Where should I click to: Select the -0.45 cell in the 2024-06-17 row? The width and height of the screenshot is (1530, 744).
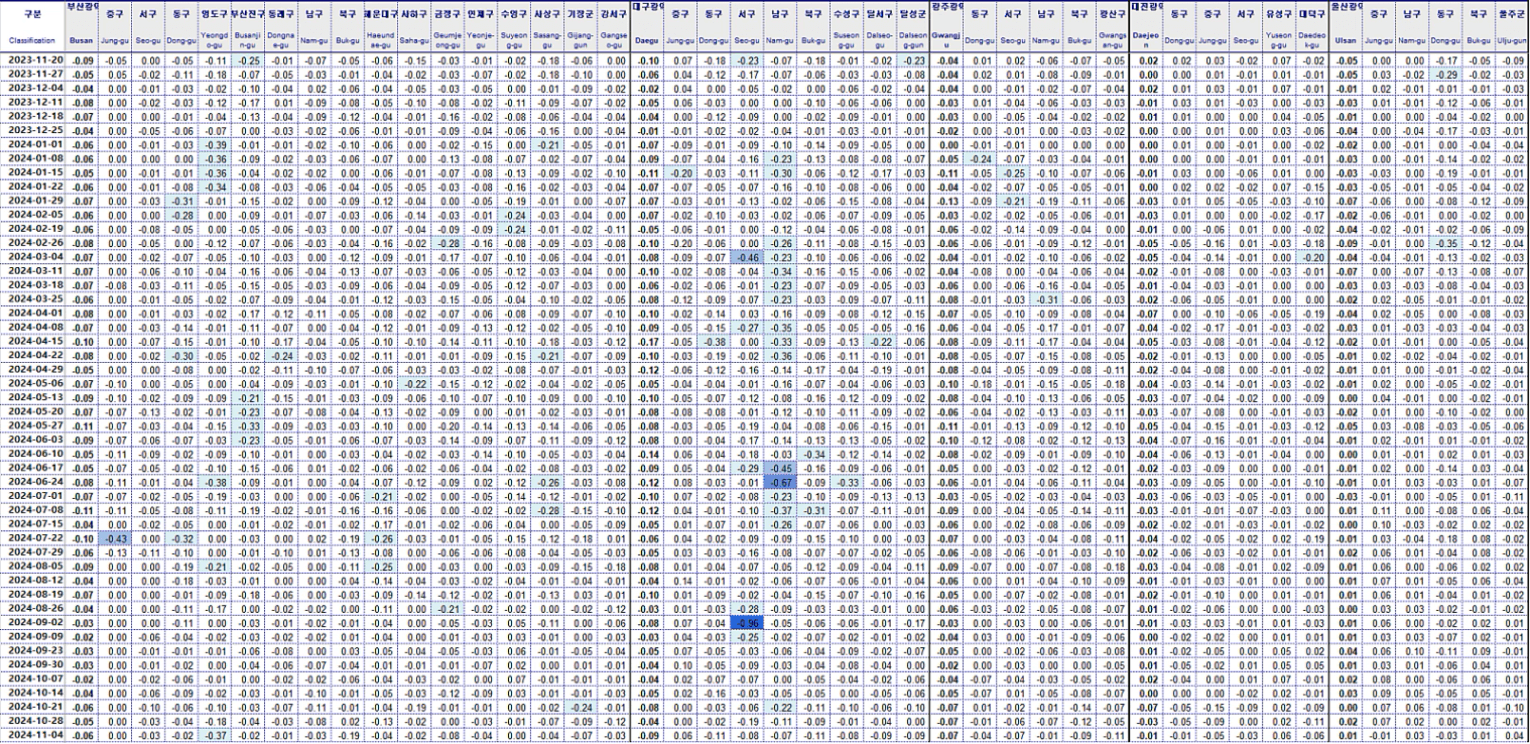click(x=781, y=468)
